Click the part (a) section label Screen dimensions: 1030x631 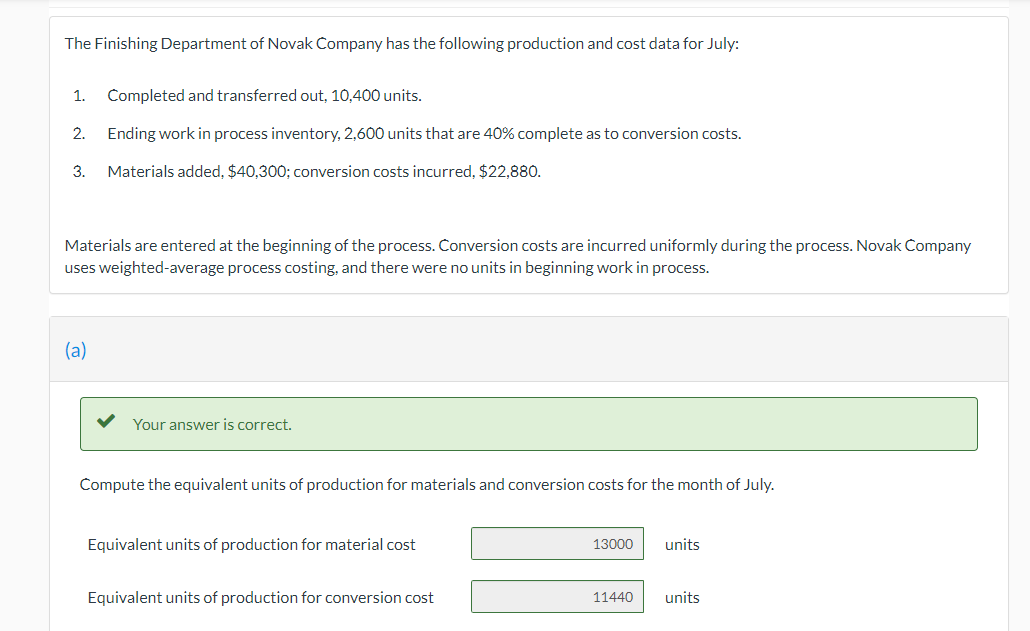click(x=75, y=350)
